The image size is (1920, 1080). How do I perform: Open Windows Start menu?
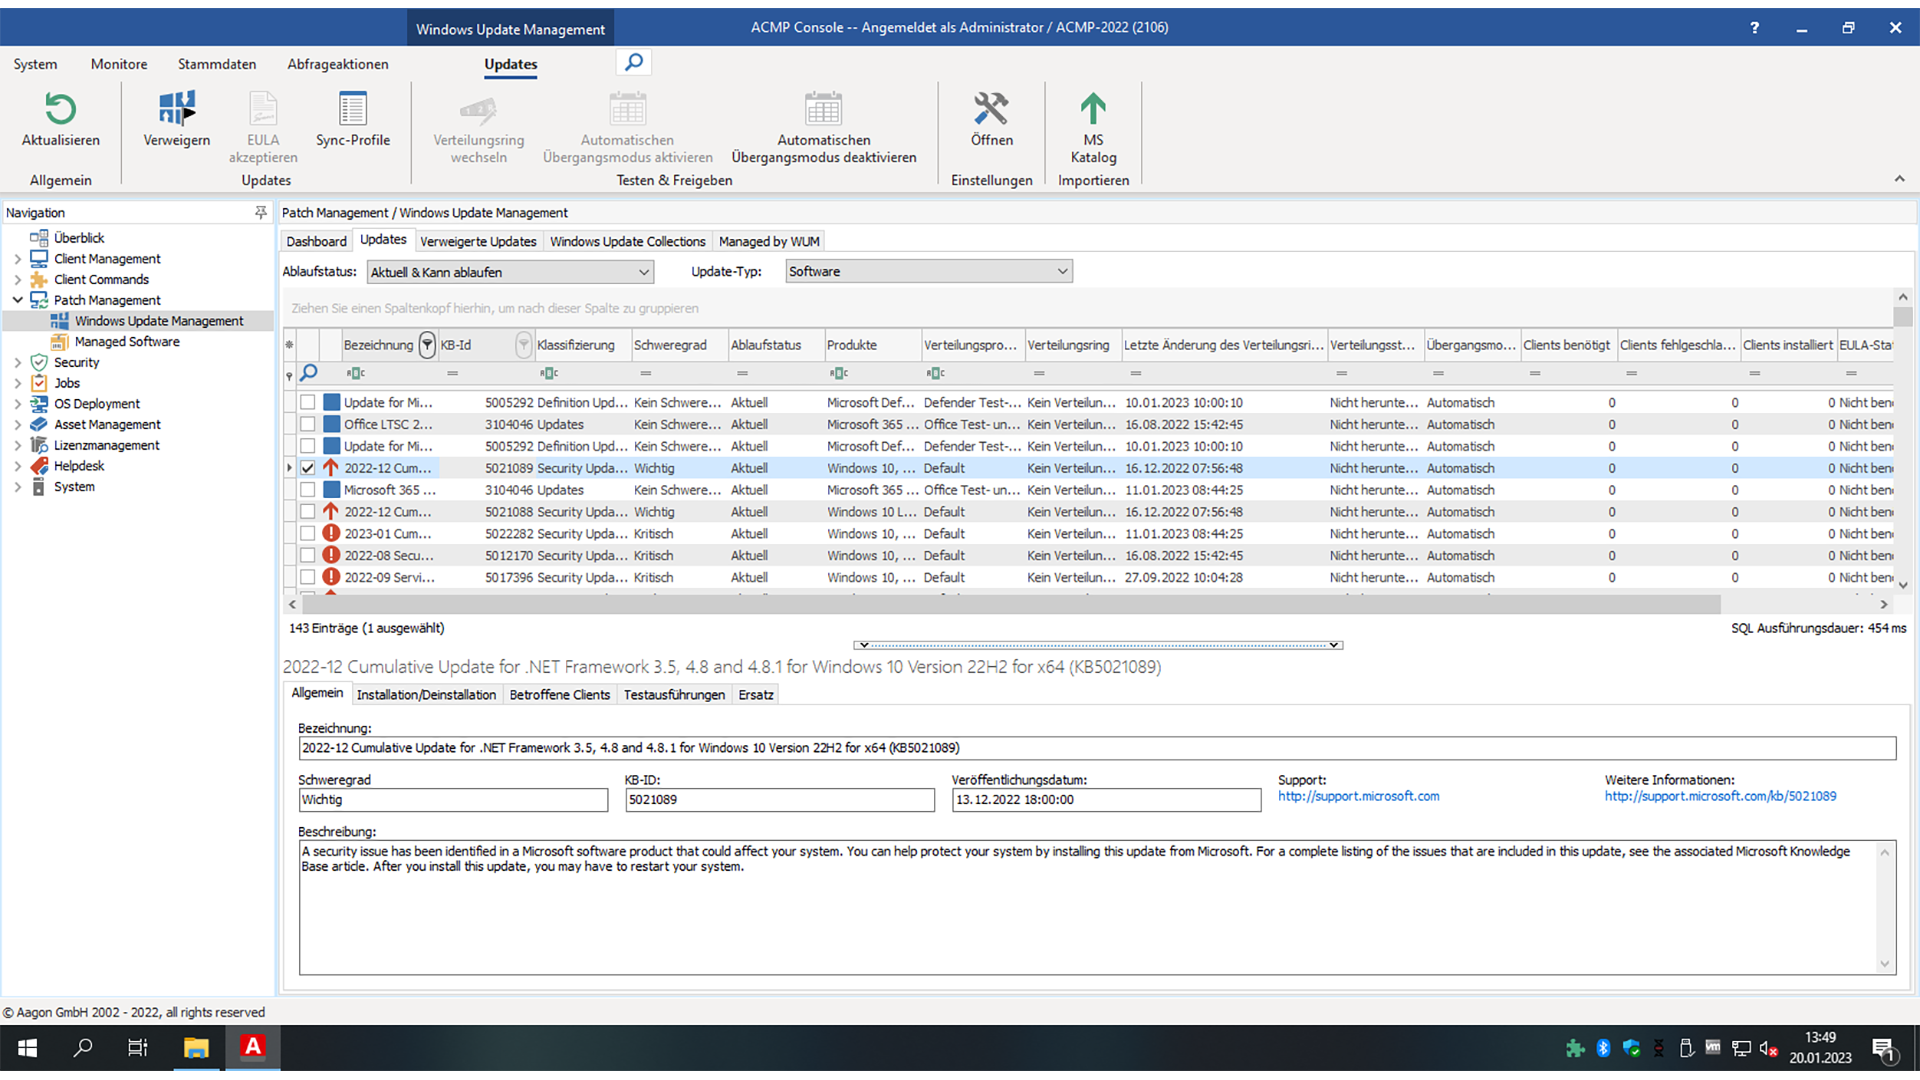click(28, 1047)
